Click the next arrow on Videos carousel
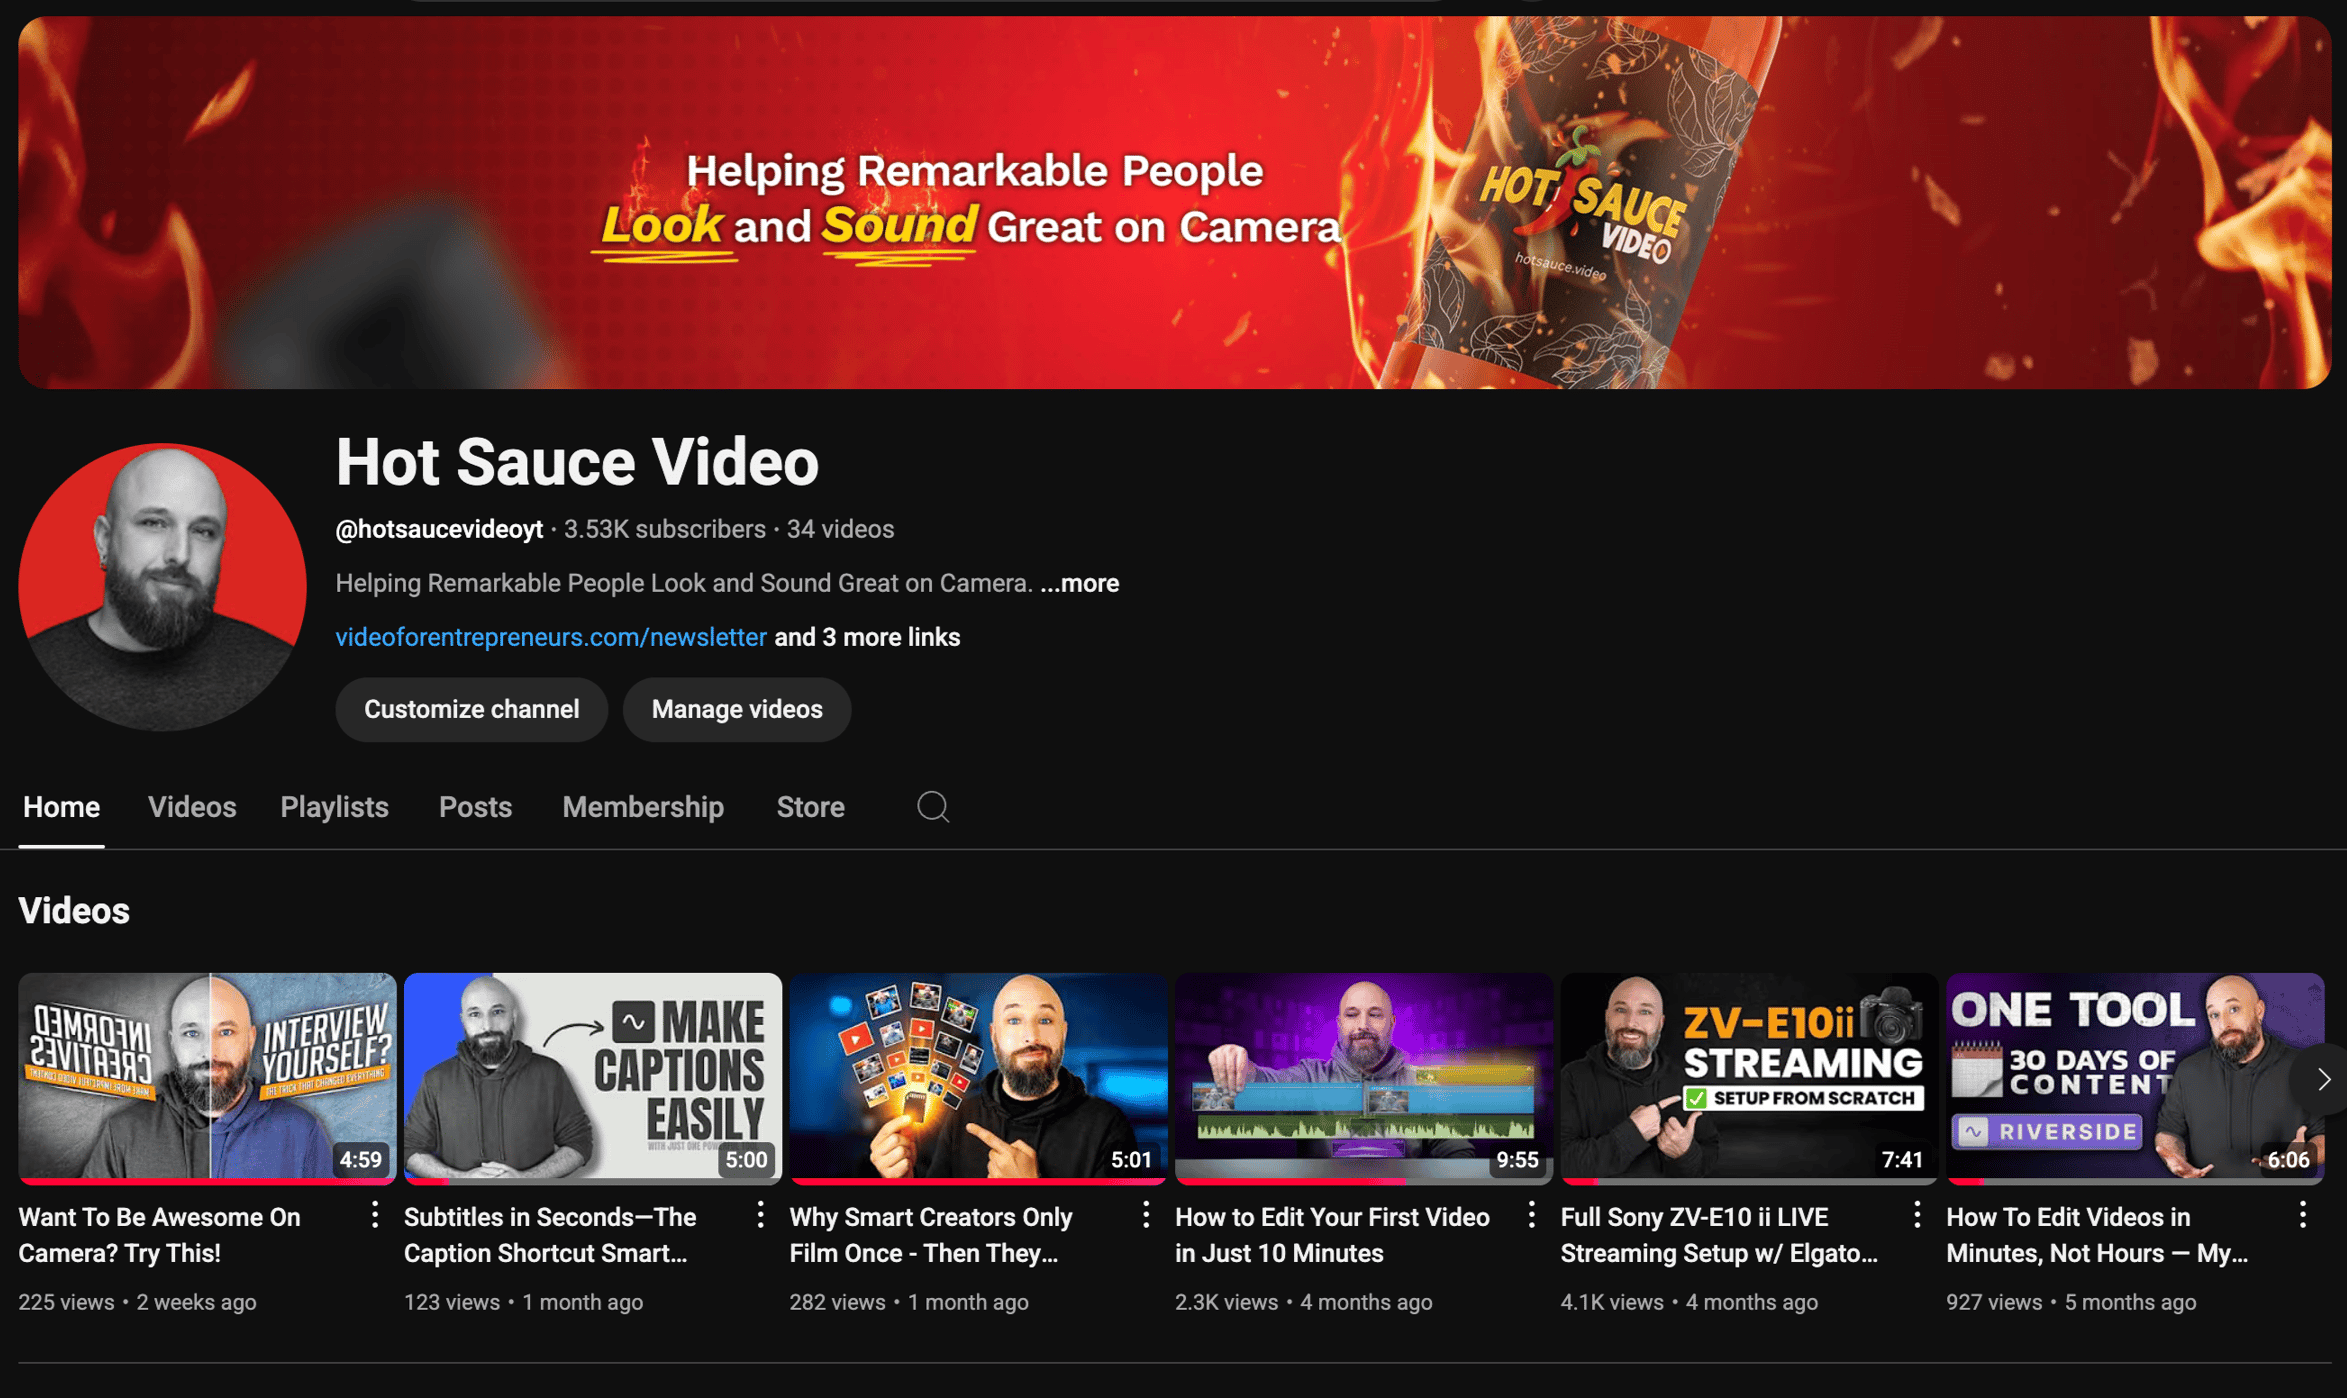 (x=2323, y=1079)
